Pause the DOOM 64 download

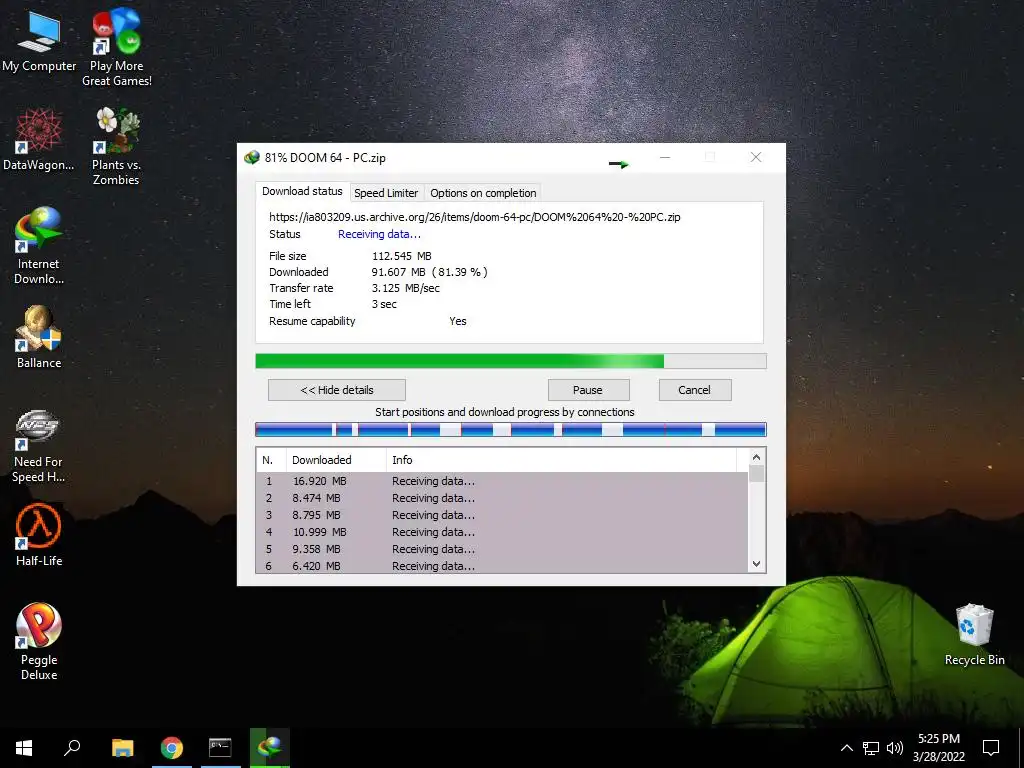(588, 390)
